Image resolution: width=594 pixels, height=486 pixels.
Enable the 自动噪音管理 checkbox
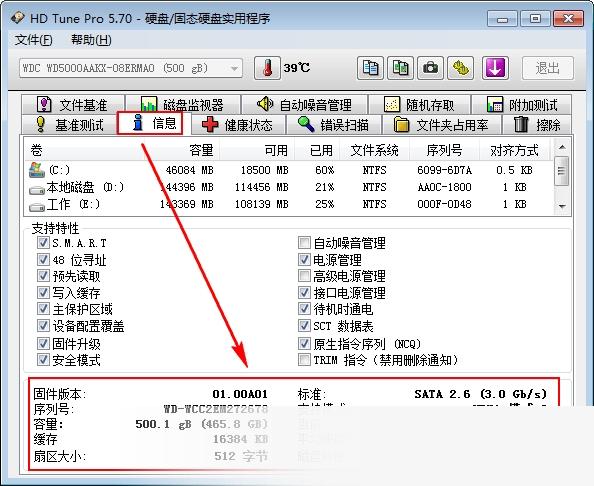(304, 242)
